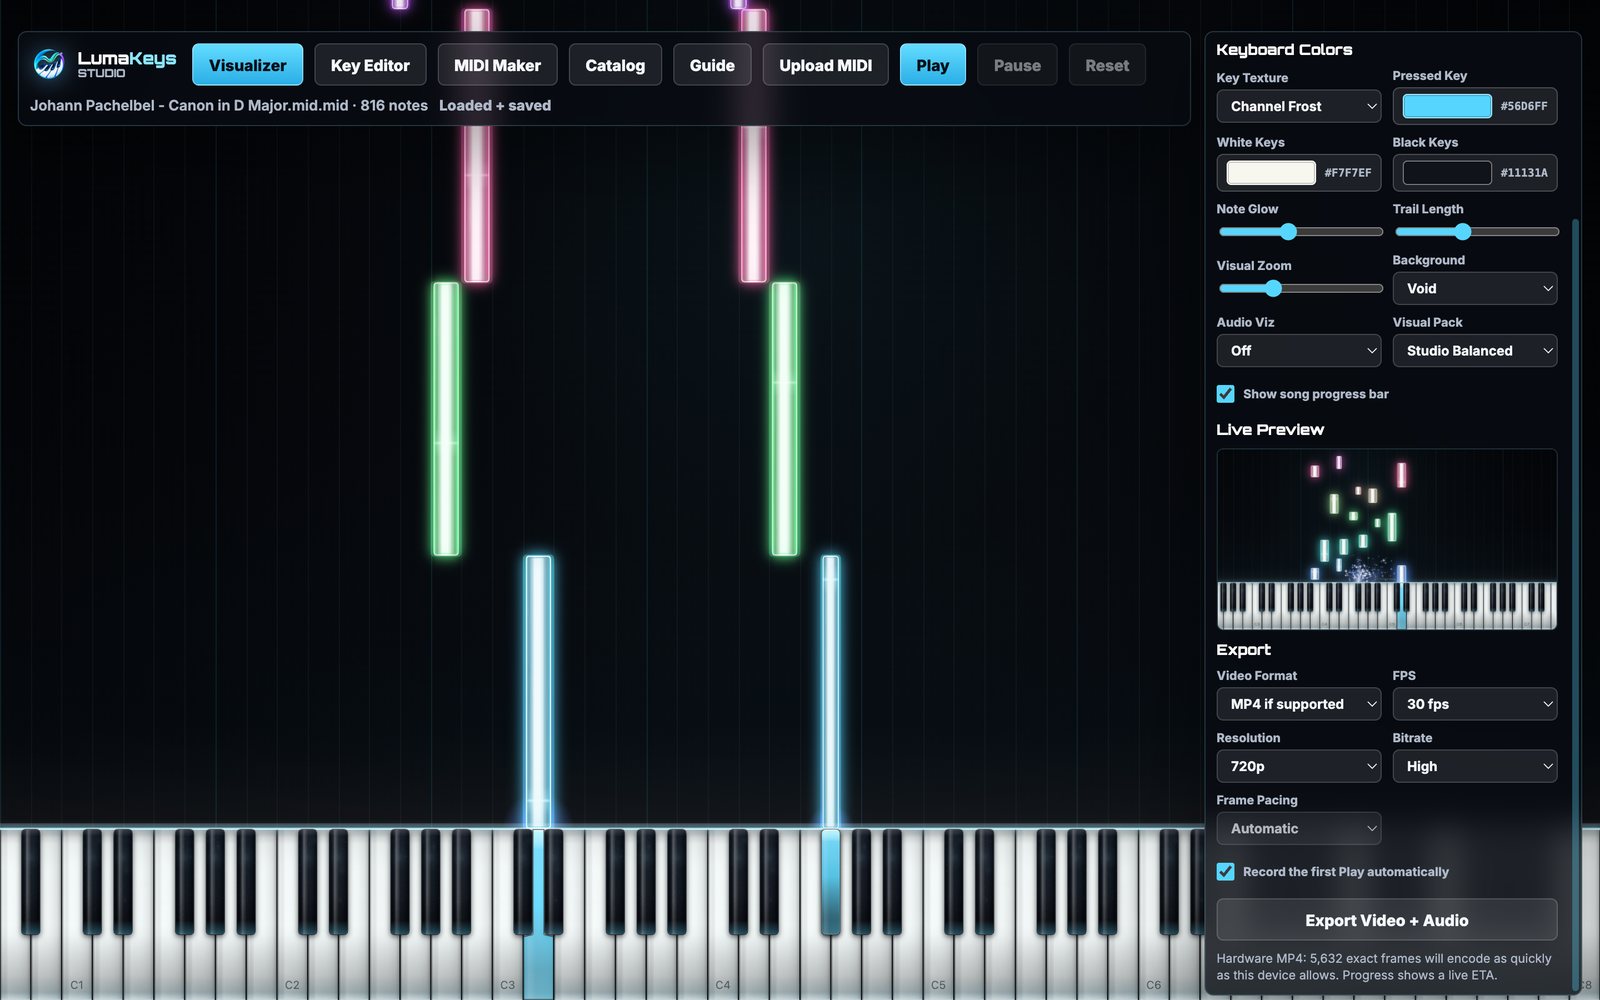Screen dimensions: 1600x1000
Task: Click the Upload MIDI button
Action: tap(825, 65)
